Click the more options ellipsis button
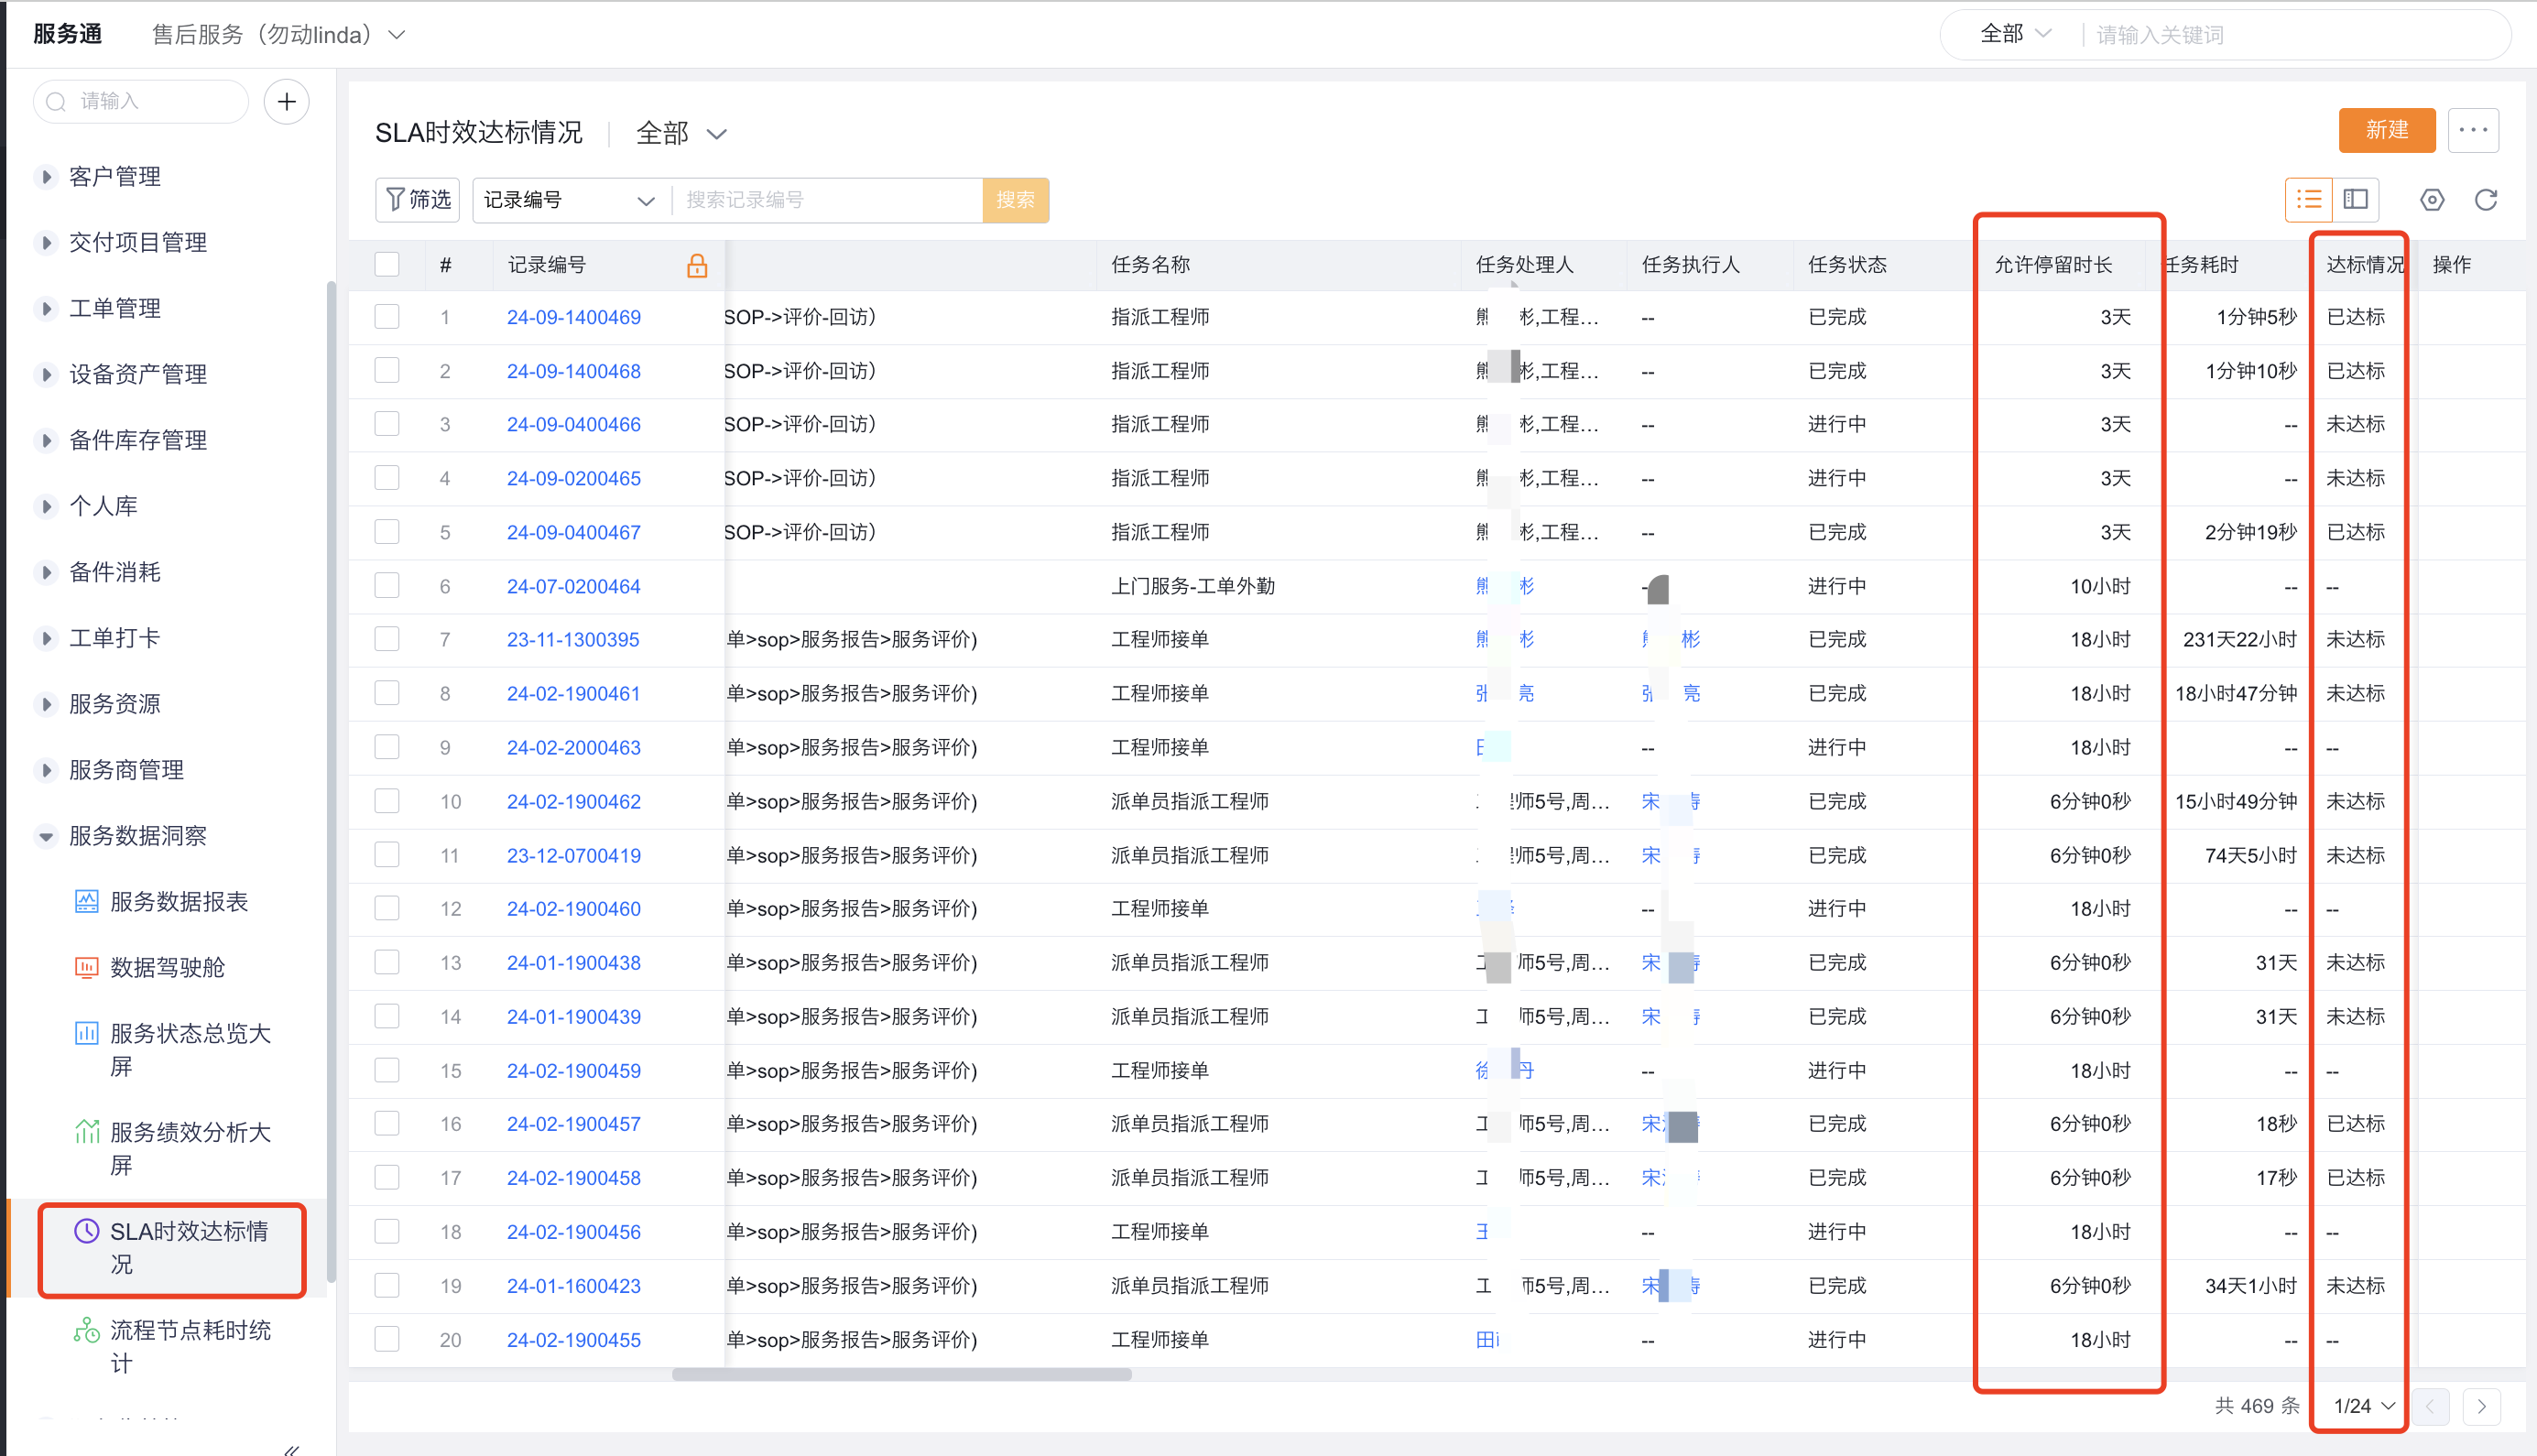 tap(2473, 131)
